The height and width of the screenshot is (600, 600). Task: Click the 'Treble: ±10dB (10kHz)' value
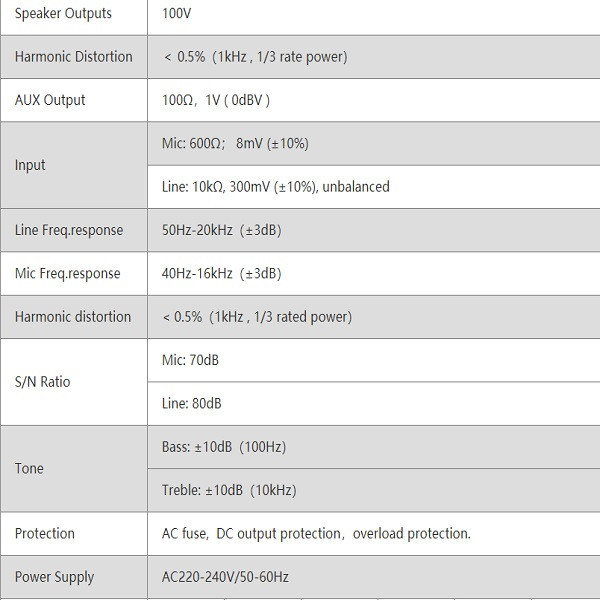pyautogui.click(x=228, y=490)
